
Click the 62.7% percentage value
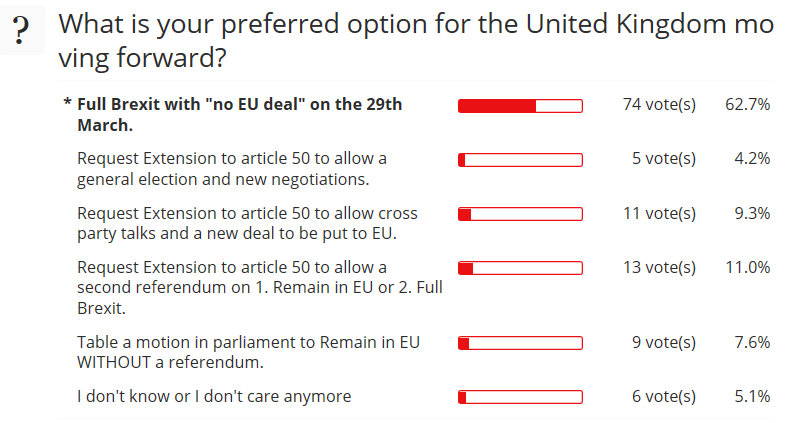coord(747,105)
